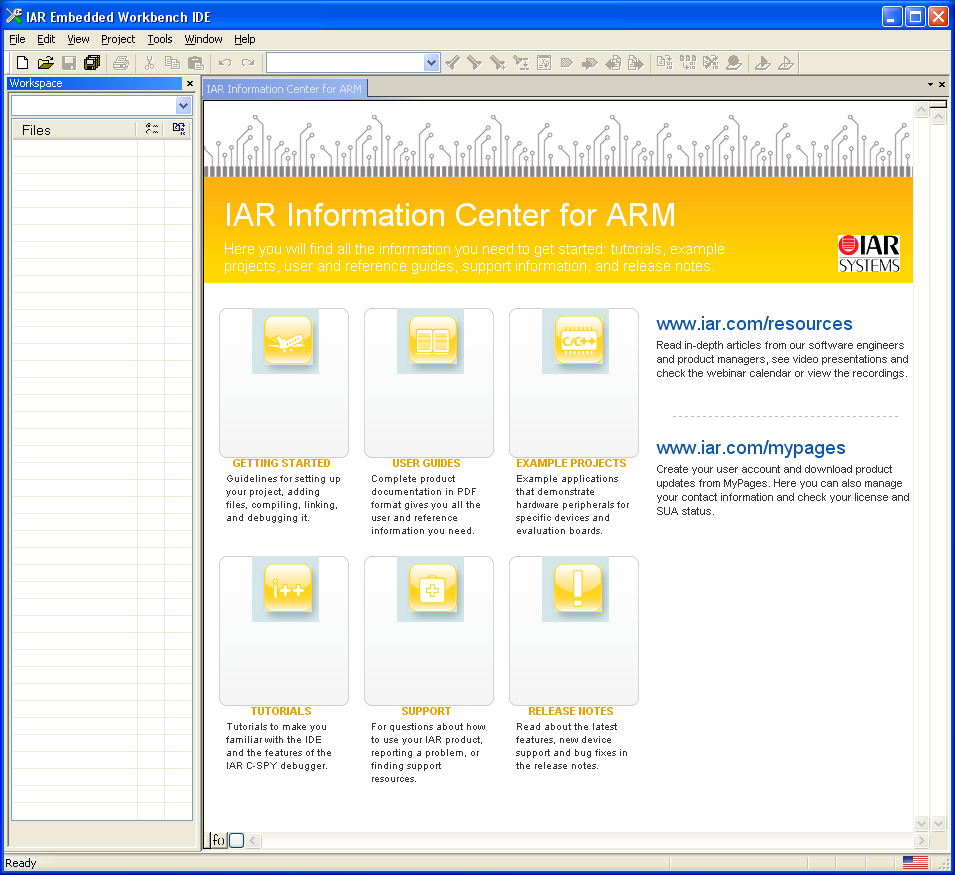Viewport: 955px width, 875px height.
Task: Click the vertical scrollbar up arrow
Action: point(922,110)
